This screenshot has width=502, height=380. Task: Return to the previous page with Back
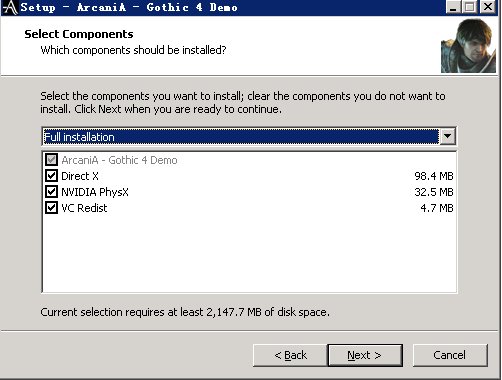pyautogui.click(x=290, y=355)
